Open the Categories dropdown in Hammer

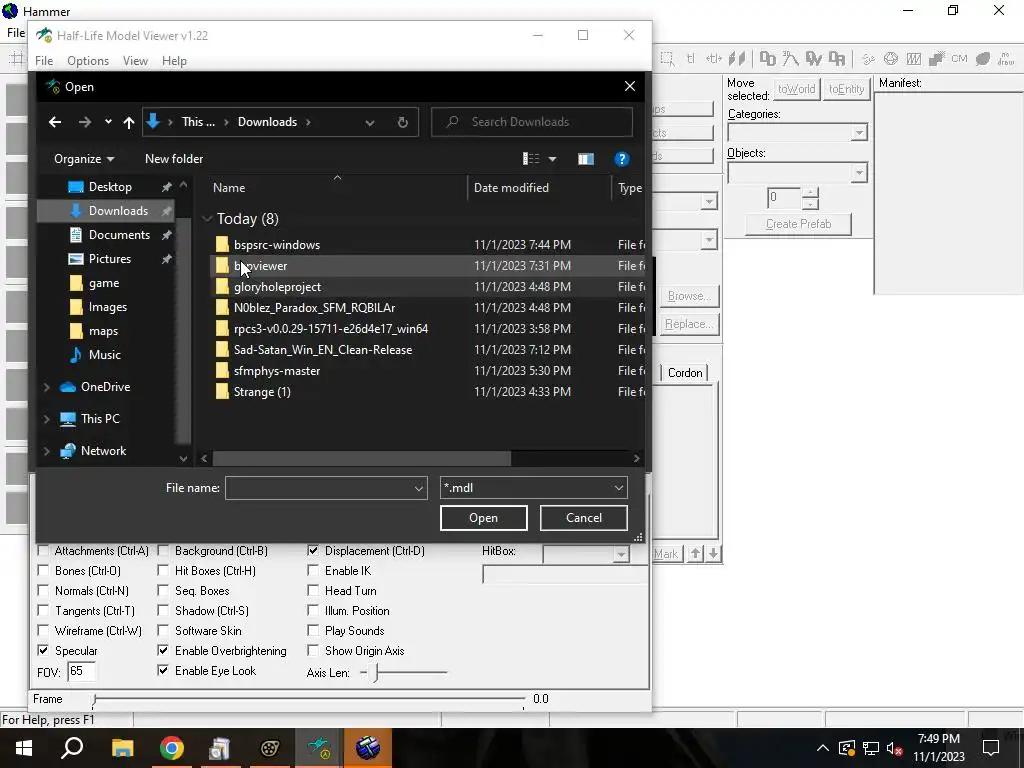tap(859, 133)
